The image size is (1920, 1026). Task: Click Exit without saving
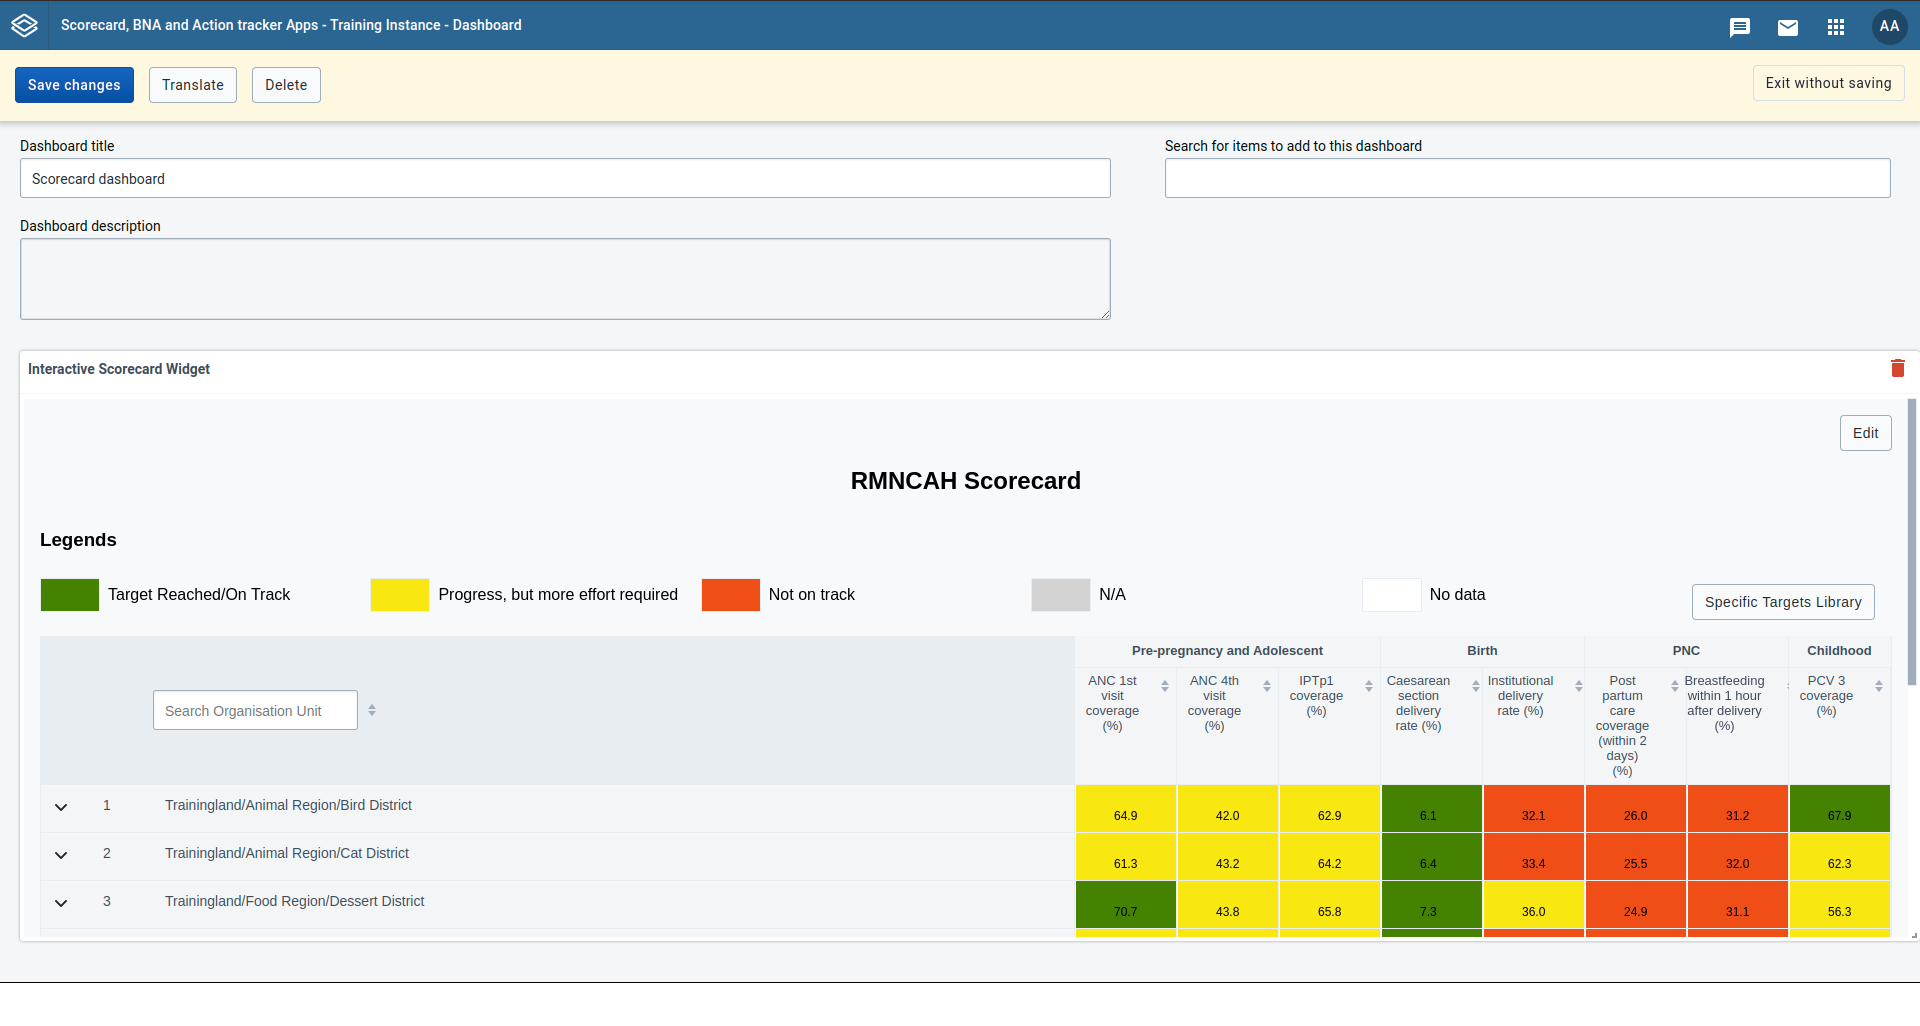tap(1828, 83)
